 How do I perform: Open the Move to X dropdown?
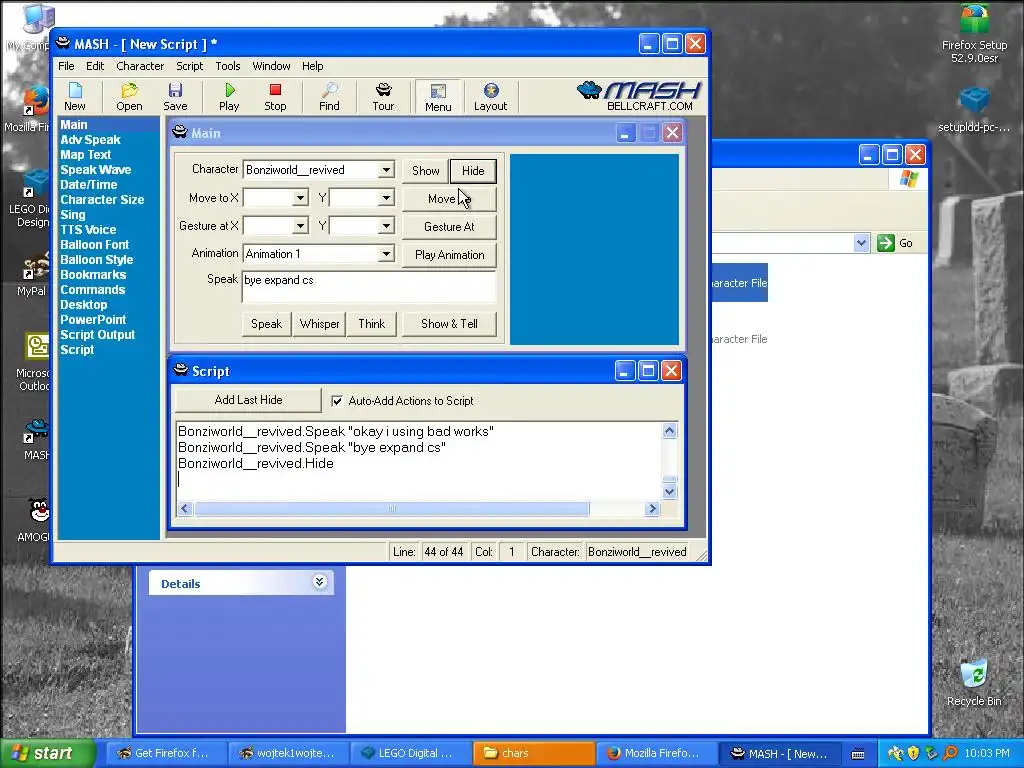click(300, 198)
